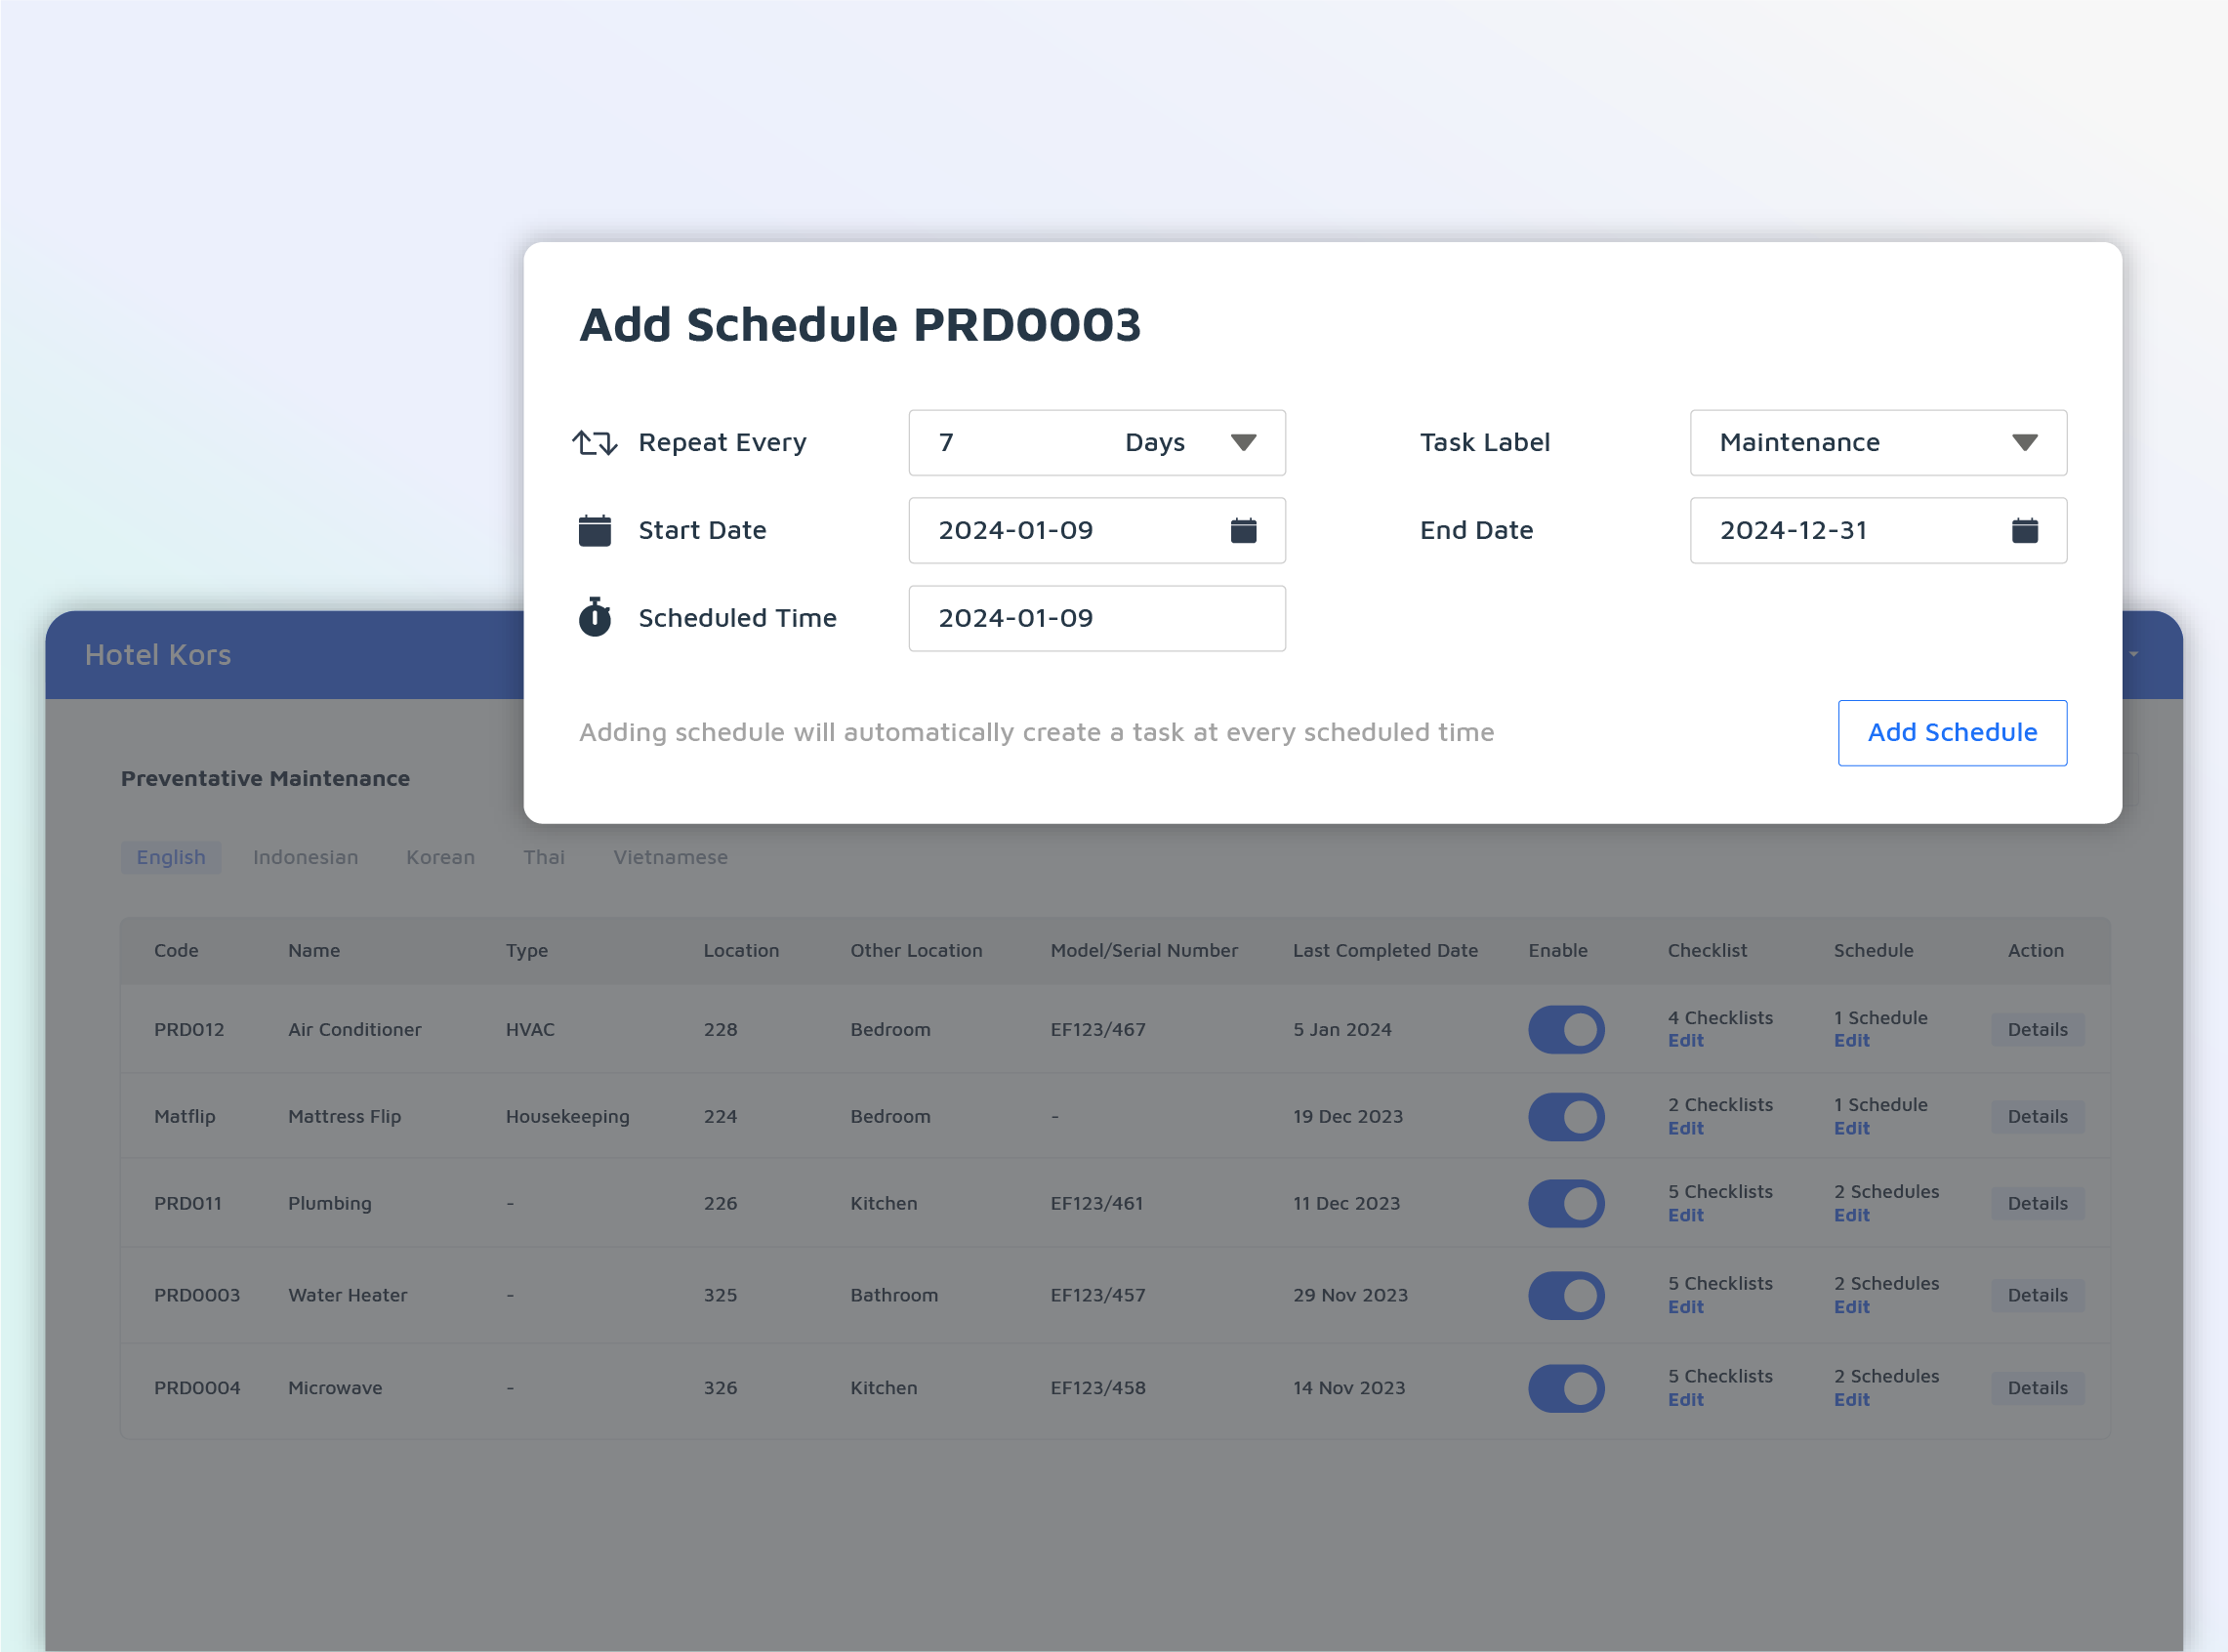Click the Details link for Air Conditioner

(2039, 1027)
